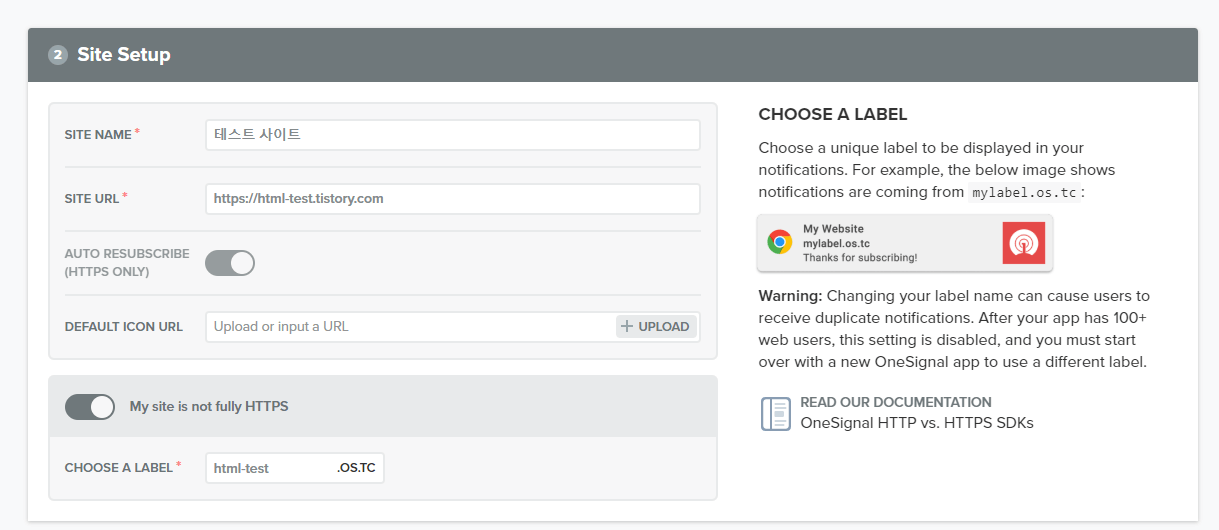
Task: Click the Default Icon URL input
Action: click(410, 327)
